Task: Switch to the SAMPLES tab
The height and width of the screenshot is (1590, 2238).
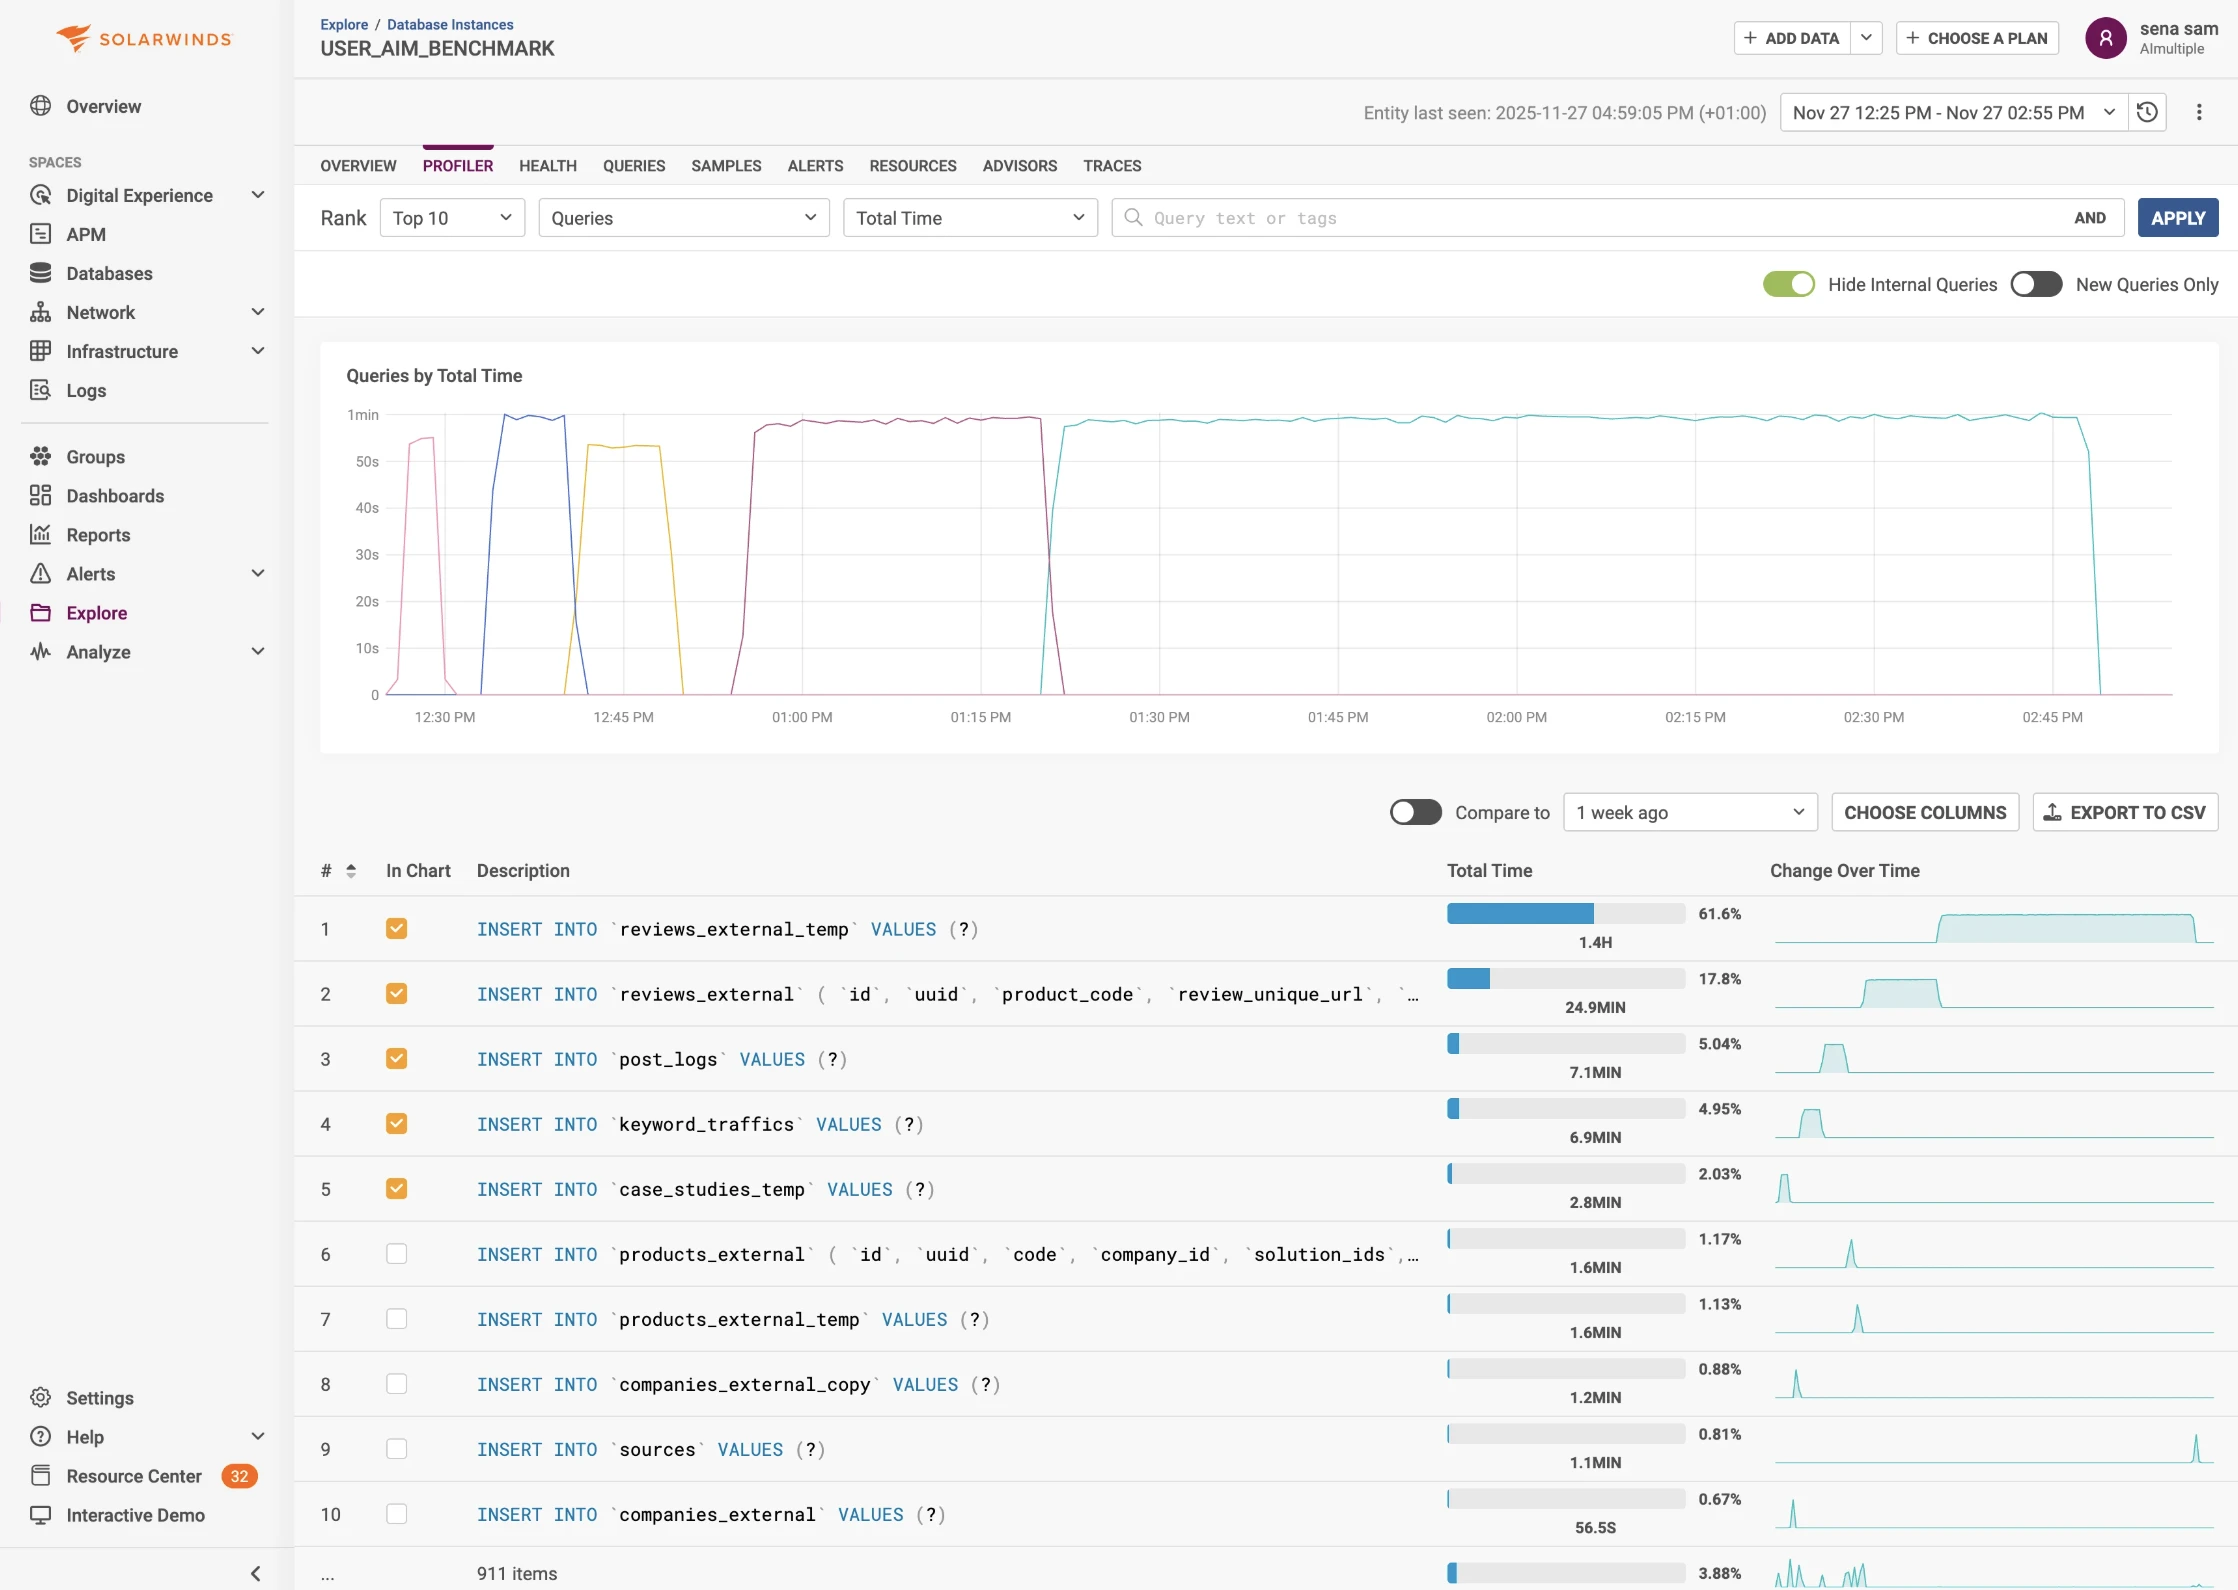Action: click(x=726, y=166)
